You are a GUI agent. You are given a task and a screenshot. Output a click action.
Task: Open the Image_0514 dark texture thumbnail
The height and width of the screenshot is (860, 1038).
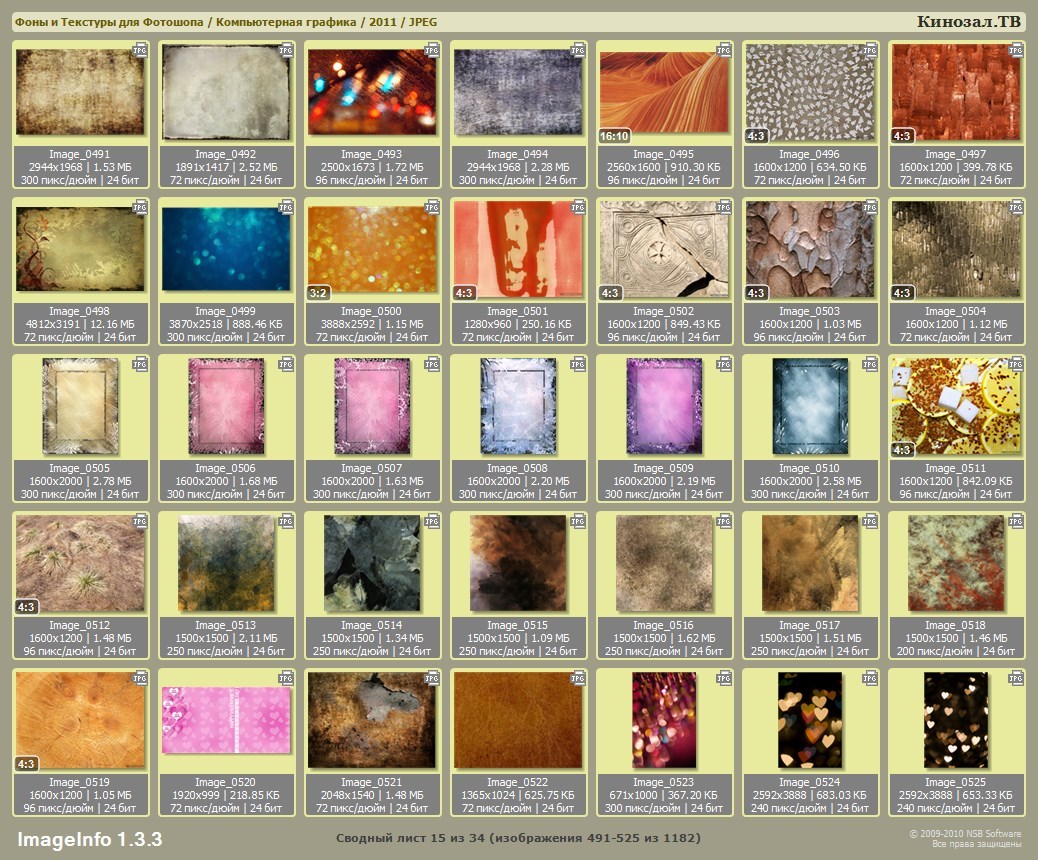tap(370, 563)
